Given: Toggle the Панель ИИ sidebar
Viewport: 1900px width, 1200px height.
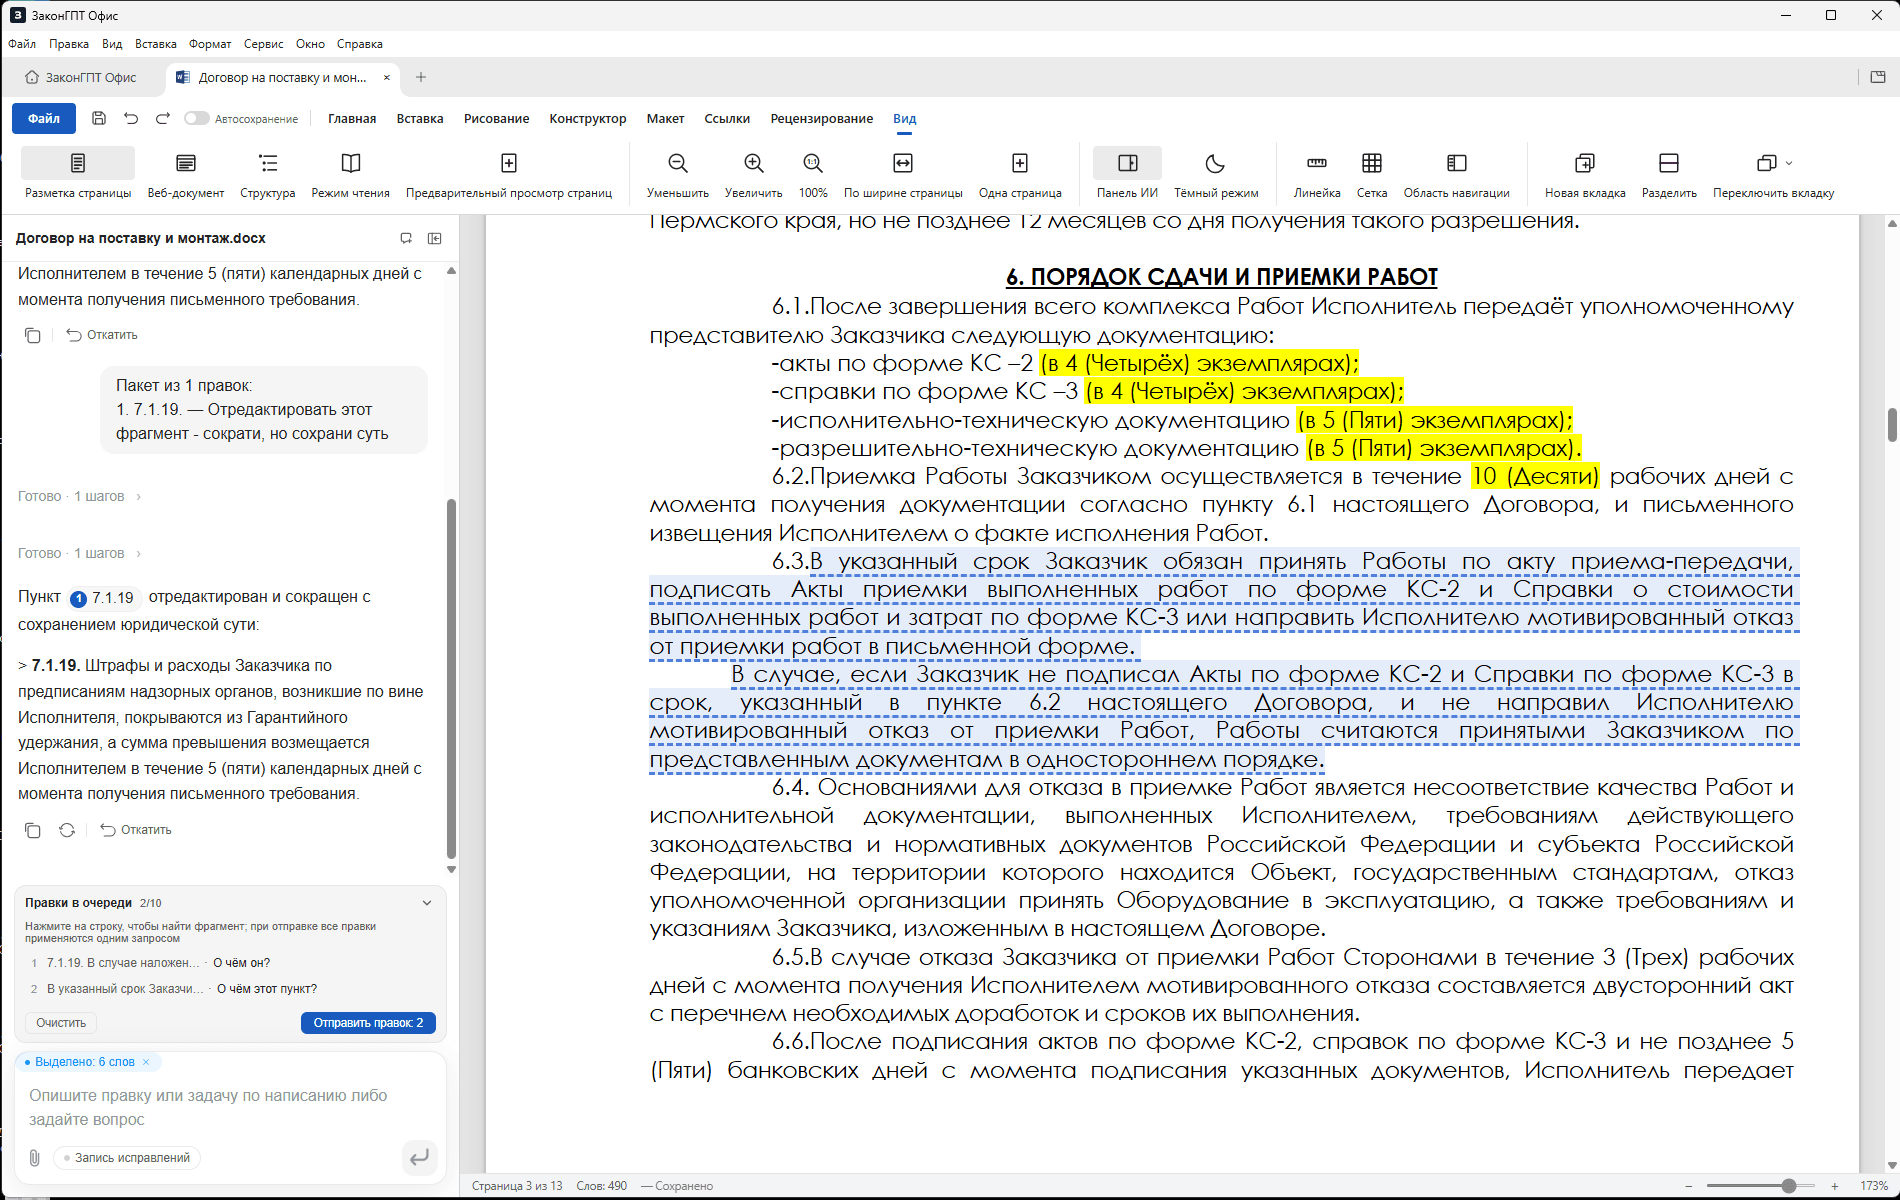Looking at the screenshot, I should point(1127,174).
